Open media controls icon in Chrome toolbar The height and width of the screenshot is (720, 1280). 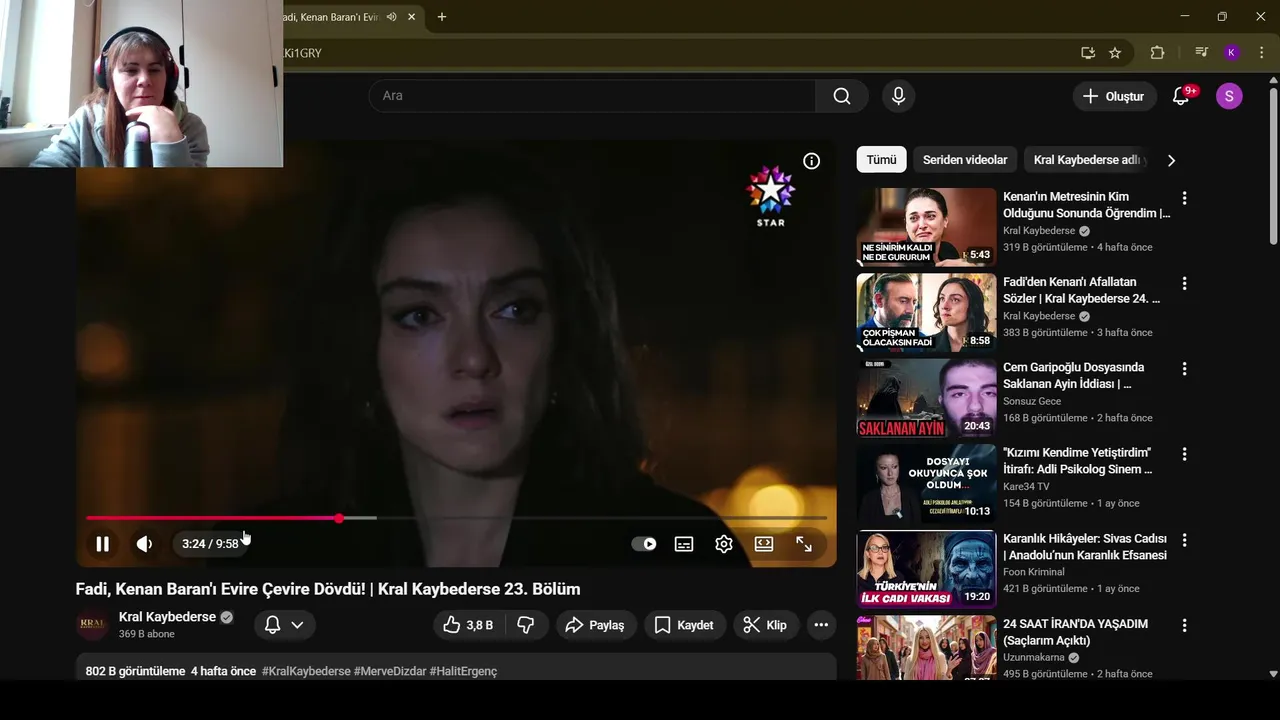(x=1201, y=53)
